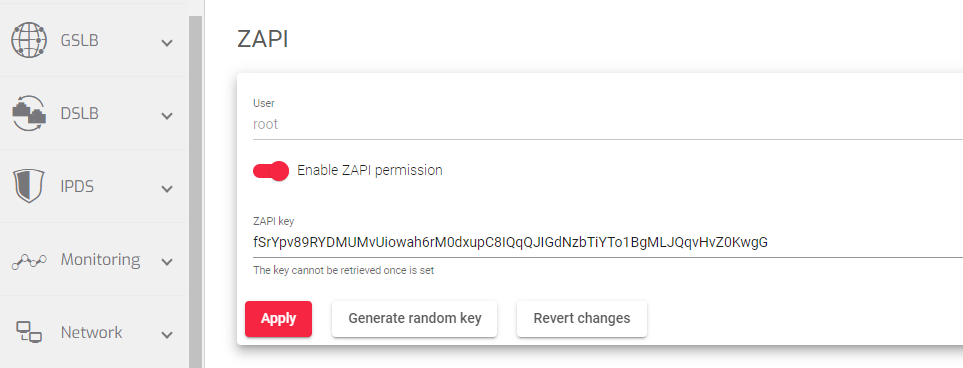
Task: Click the Monitoring graph icon
Action: tap(29, 261)
